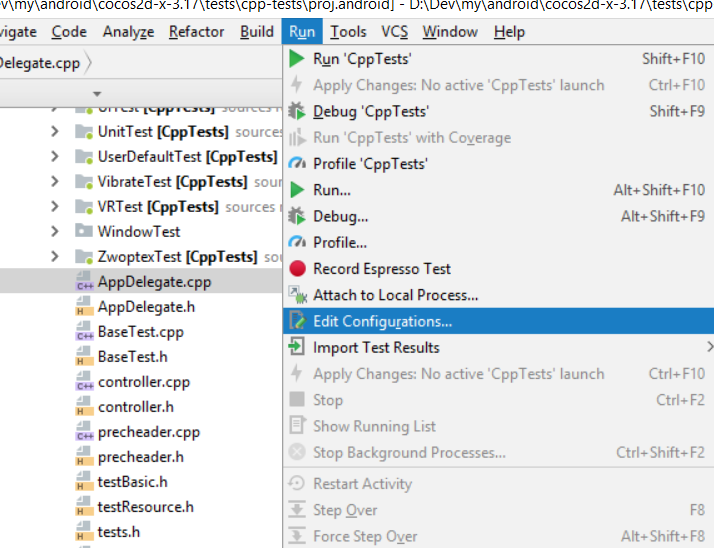
Task: Click the red Record Espresso Test icon
Action: click(297, 269)
